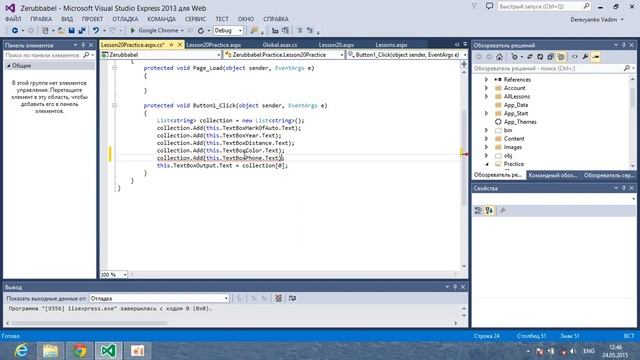Click the alphabetical sort icon in Свойства panel

pyautogui.click(x=489, y=211)
